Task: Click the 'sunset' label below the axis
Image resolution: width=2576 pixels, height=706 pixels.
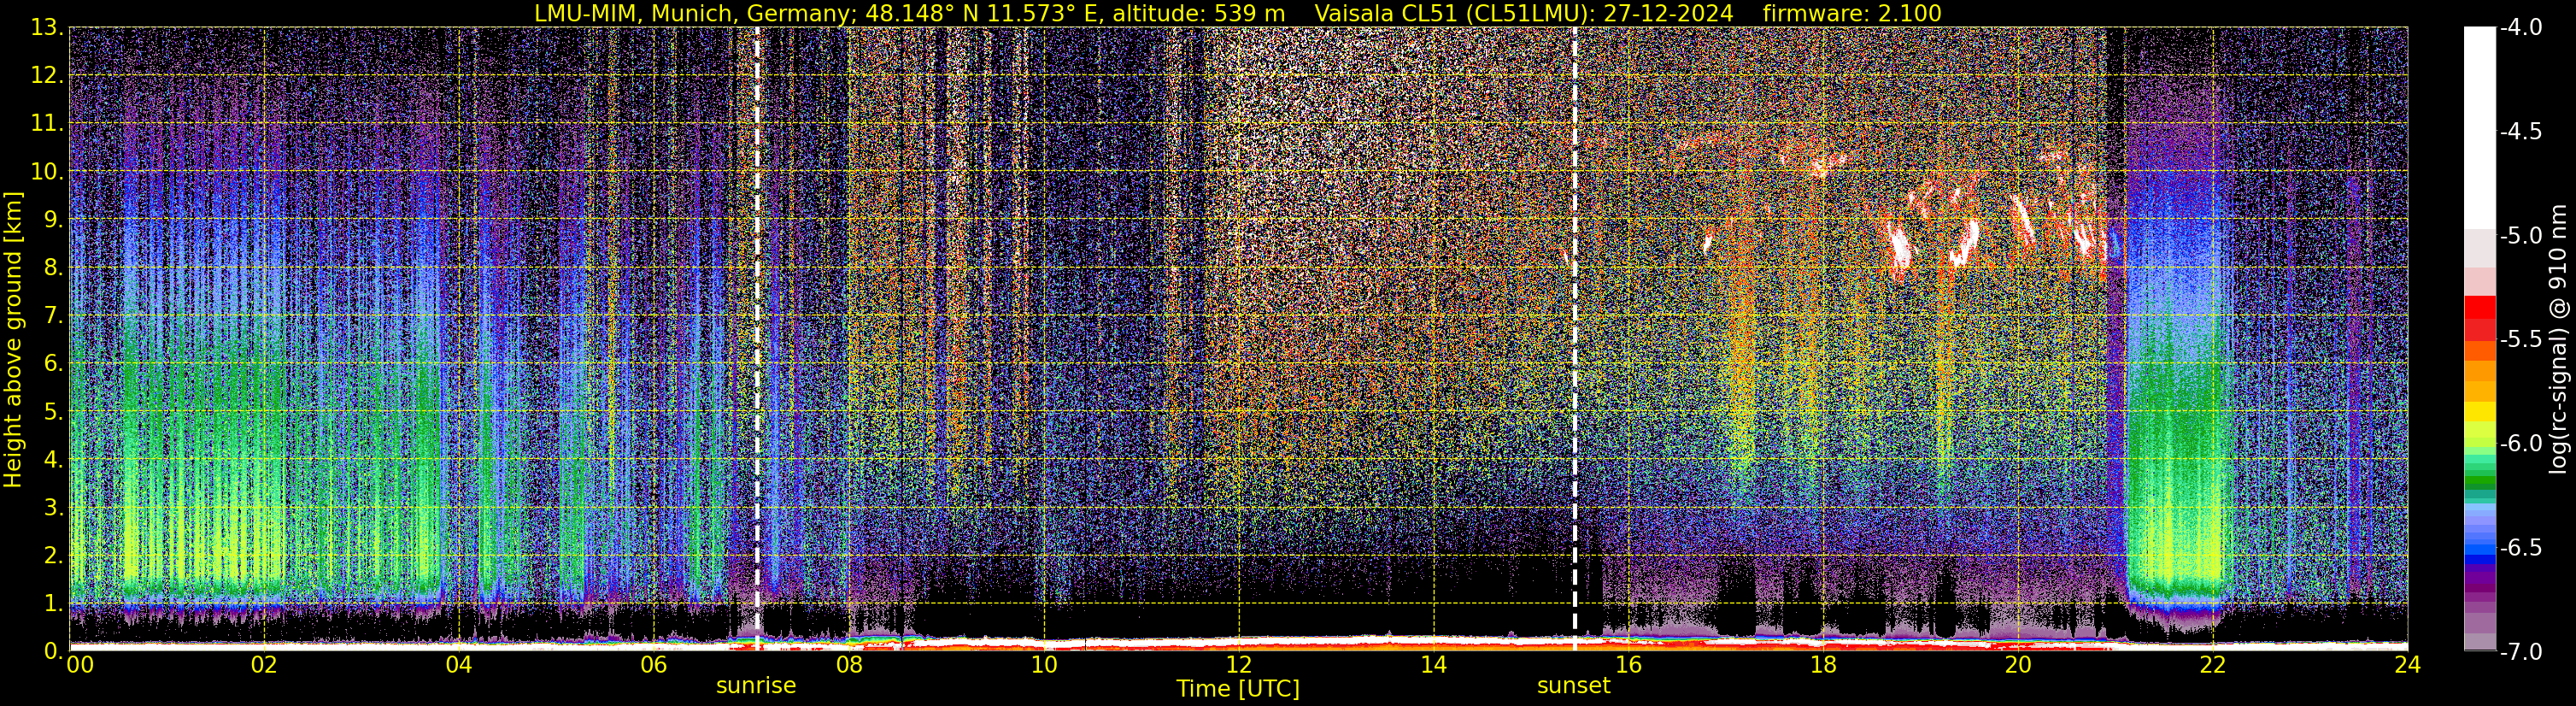Action: (1574, 686)
